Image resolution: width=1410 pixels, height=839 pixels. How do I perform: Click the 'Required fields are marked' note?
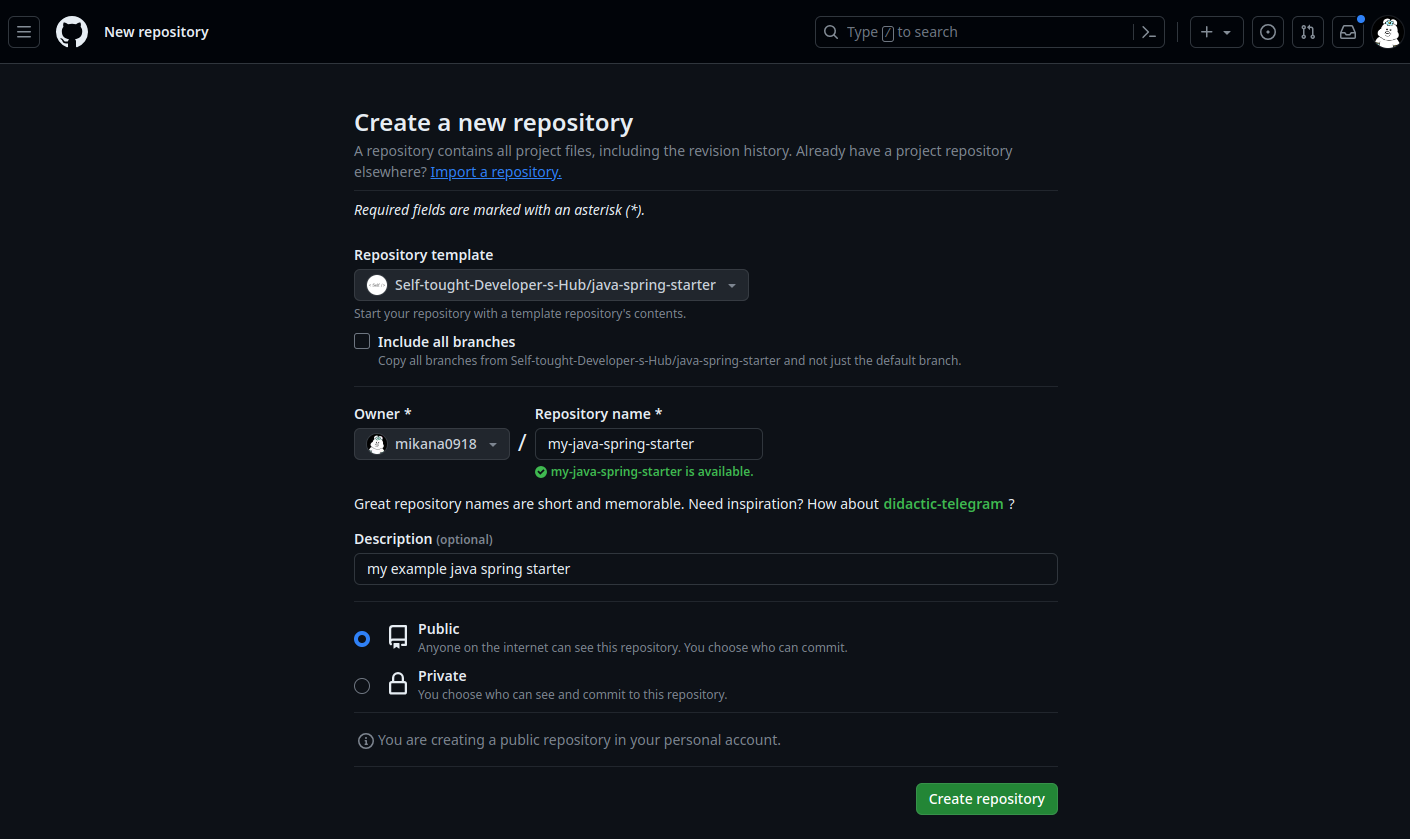pos(500,210)
